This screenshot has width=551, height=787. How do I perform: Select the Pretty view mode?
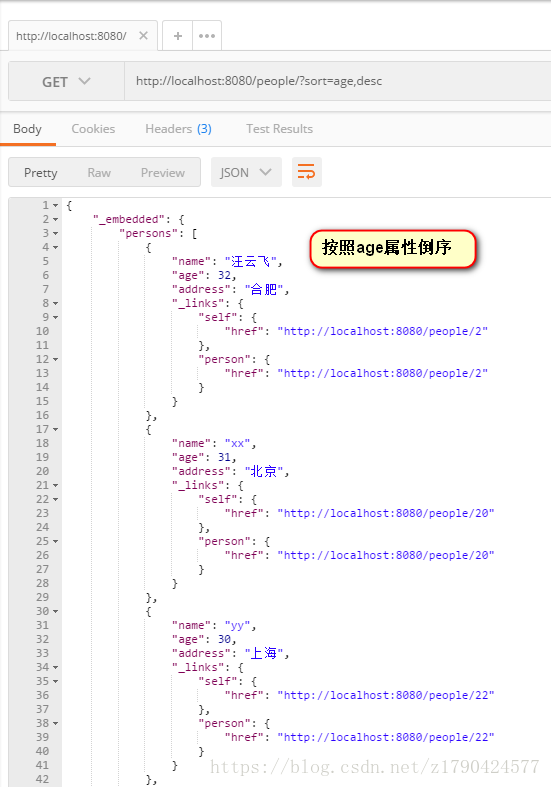[x=41, y=173]
